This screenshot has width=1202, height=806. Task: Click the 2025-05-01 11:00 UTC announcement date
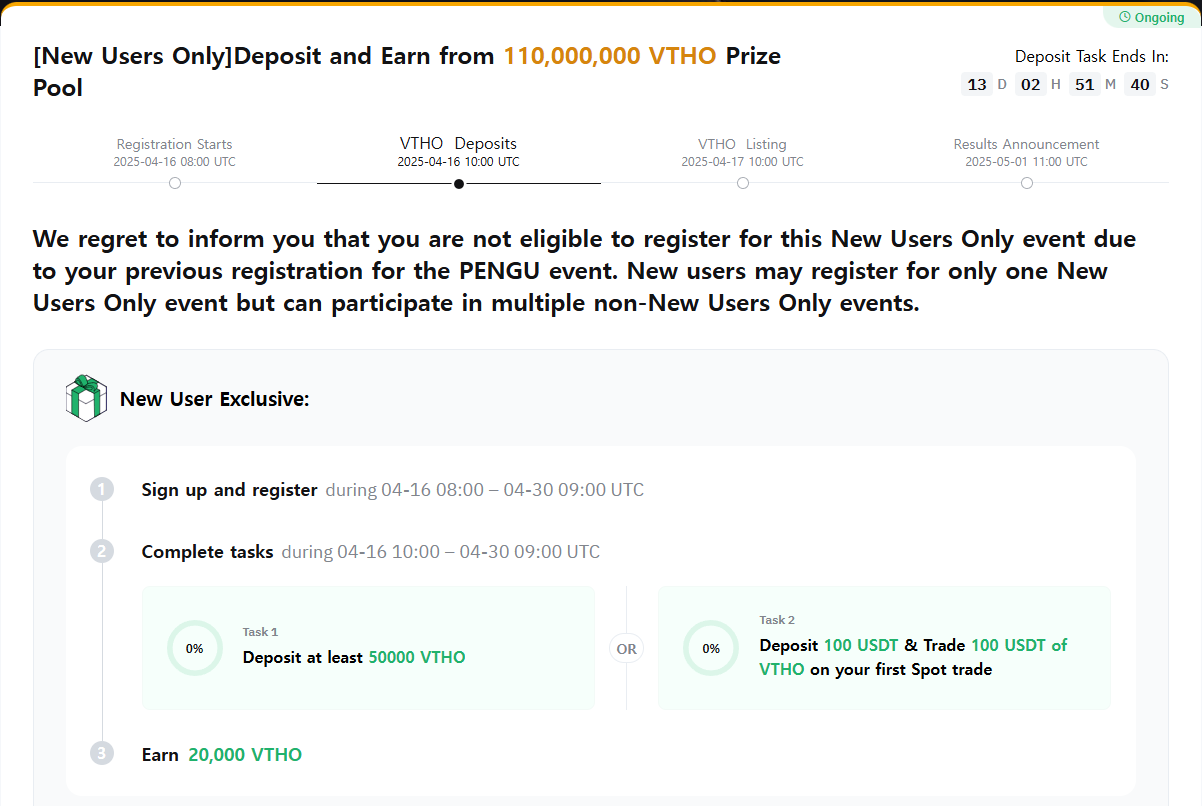coord(1026,162)
